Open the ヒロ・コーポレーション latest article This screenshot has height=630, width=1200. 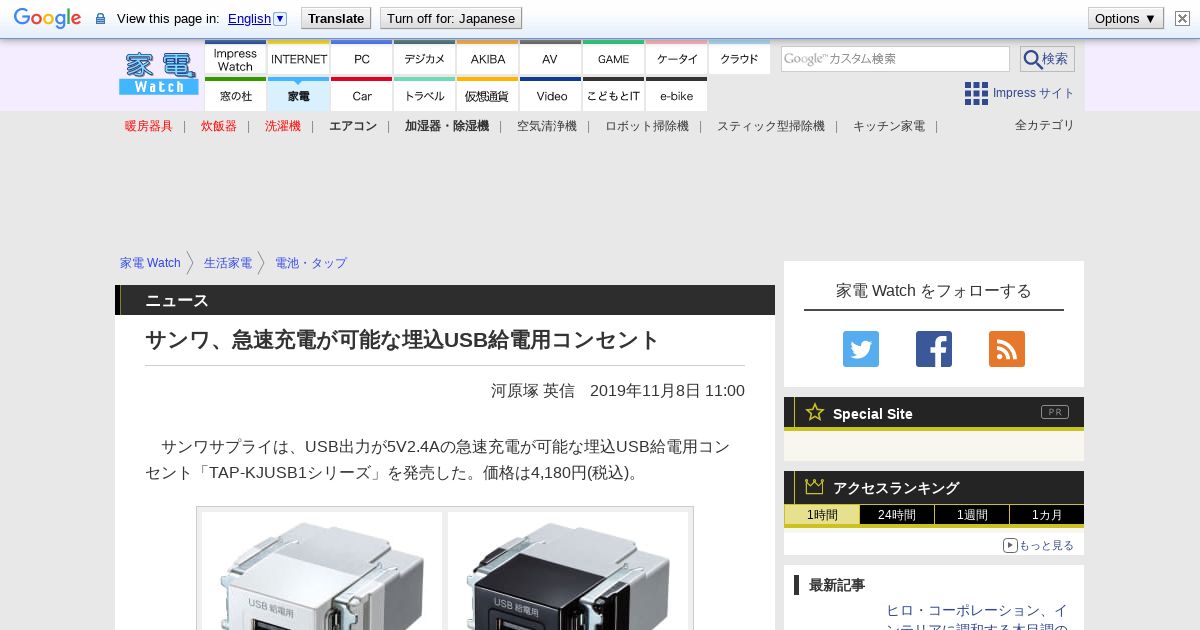click(976, 618)
